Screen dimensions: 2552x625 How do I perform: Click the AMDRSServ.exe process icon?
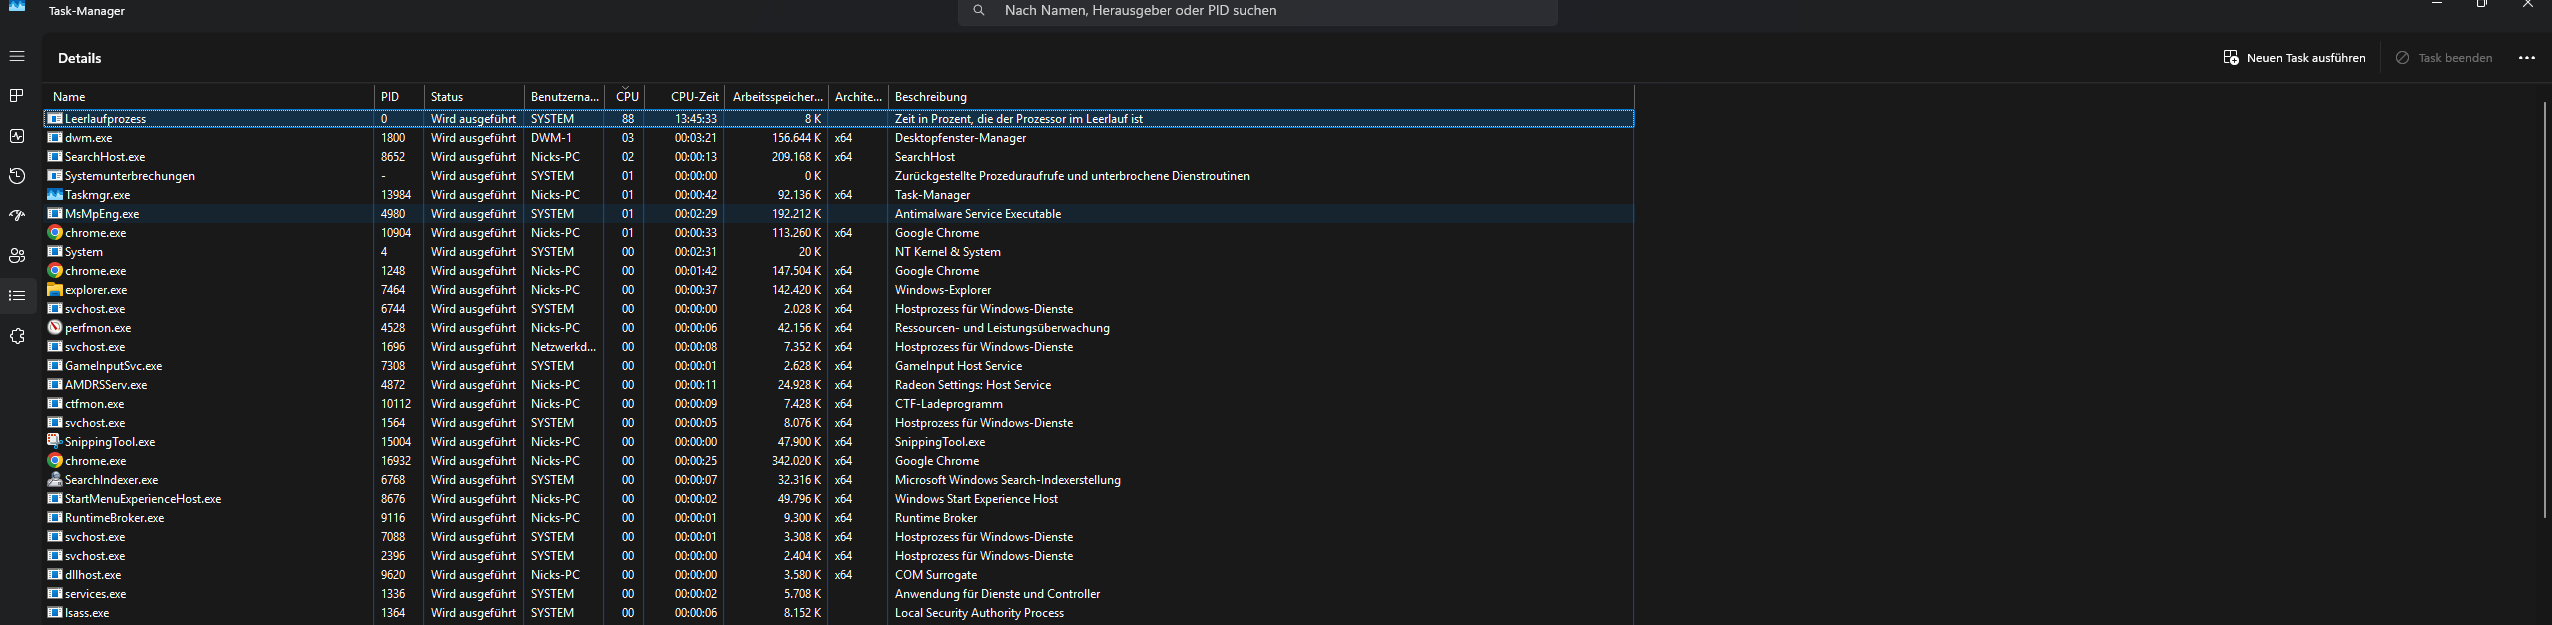pos(55,385)
